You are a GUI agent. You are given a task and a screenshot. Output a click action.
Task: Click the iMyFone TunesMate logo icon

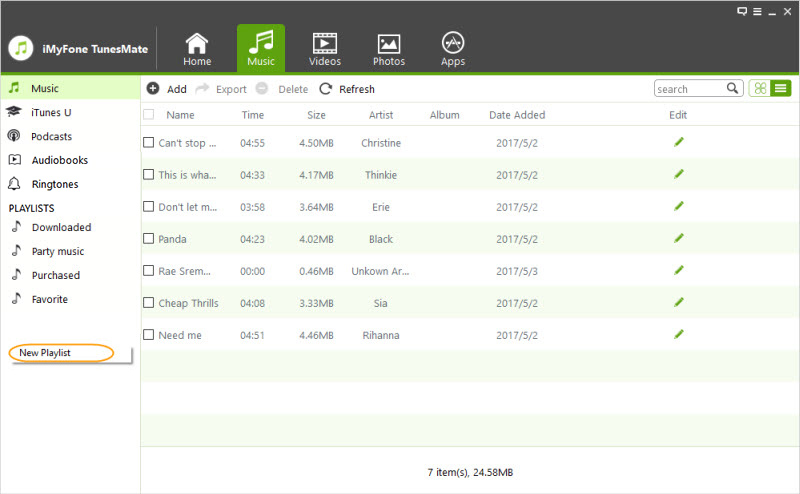point(21,48)
